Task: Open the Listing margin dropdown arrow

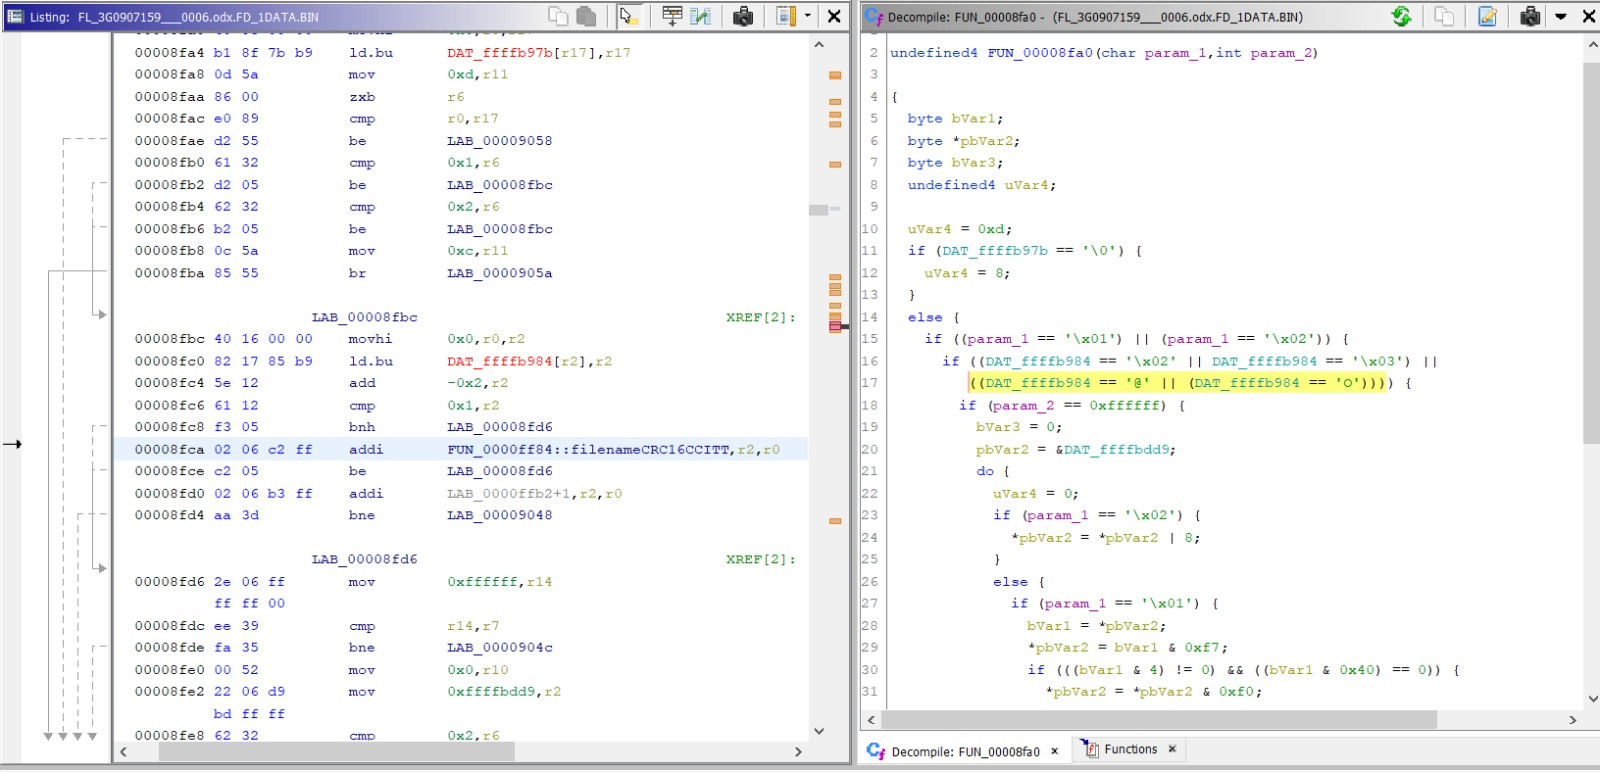Action: [x=808, y=16]
